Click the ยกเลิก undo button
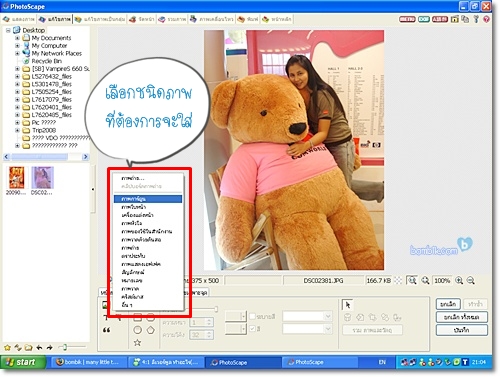The image size is (500, 377). coord(448,304)
